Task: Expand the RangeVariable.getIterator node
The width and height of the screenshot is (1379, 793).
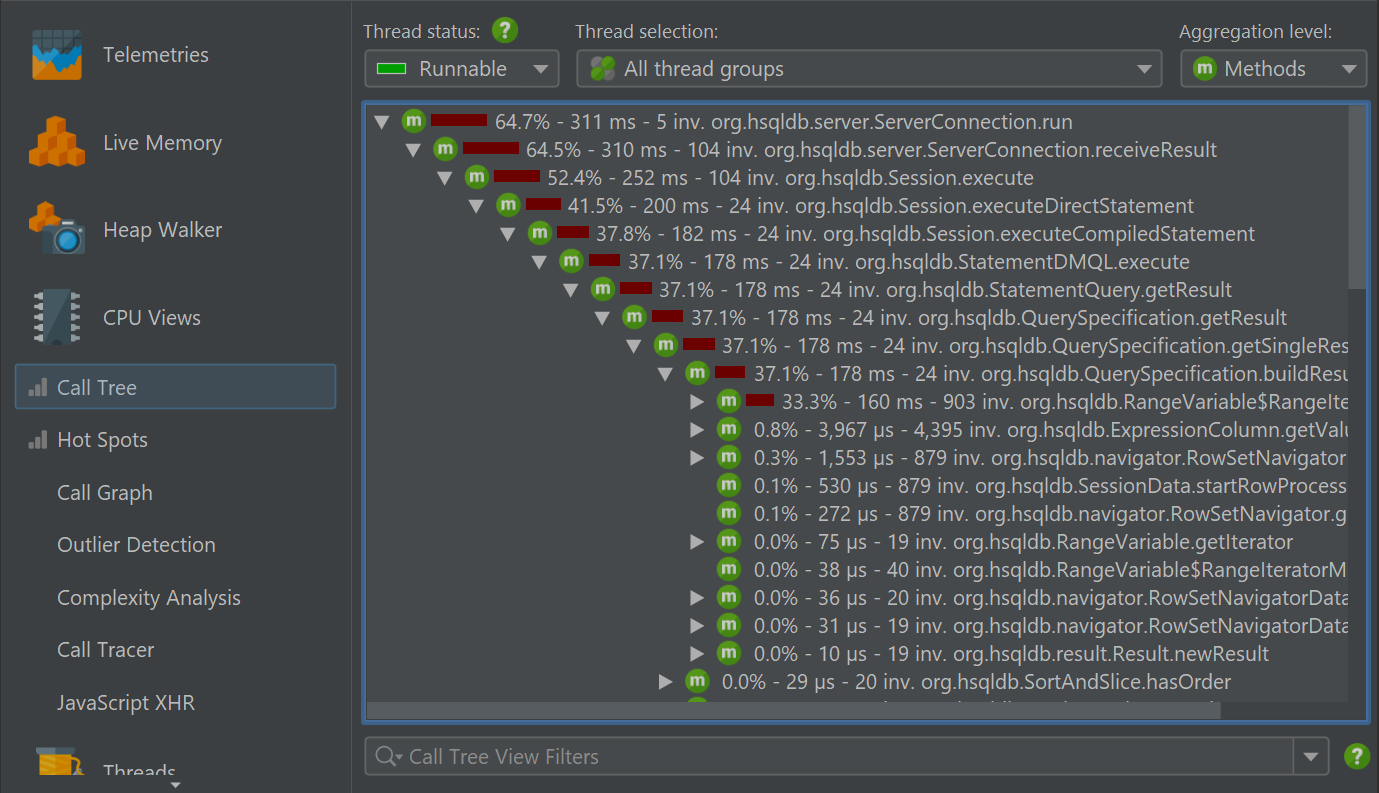Action: (x=698, y=542)
